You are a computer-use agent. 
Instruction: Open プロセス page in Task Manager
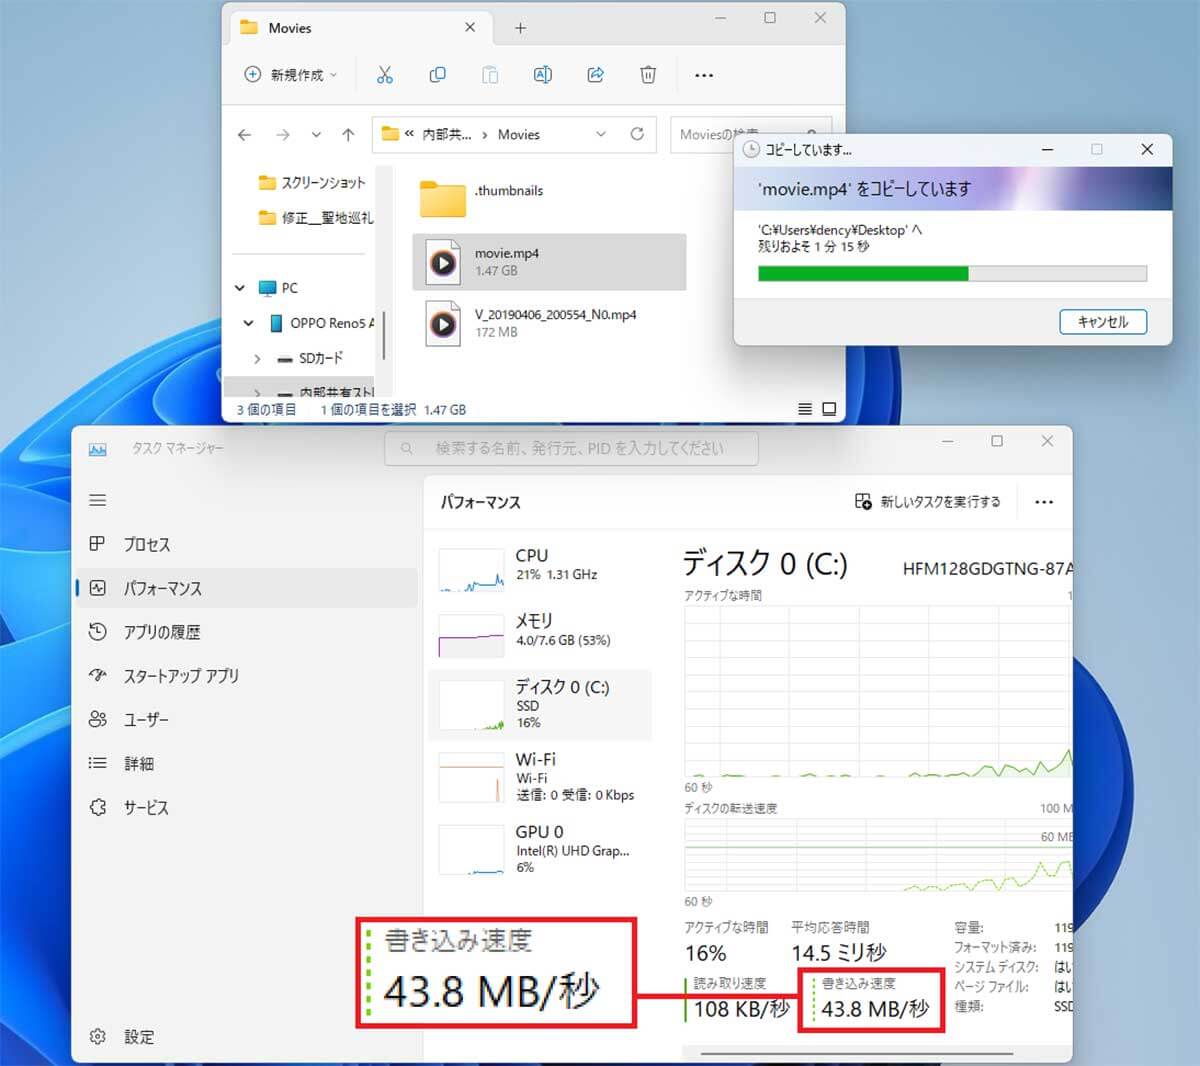point(247,544)
